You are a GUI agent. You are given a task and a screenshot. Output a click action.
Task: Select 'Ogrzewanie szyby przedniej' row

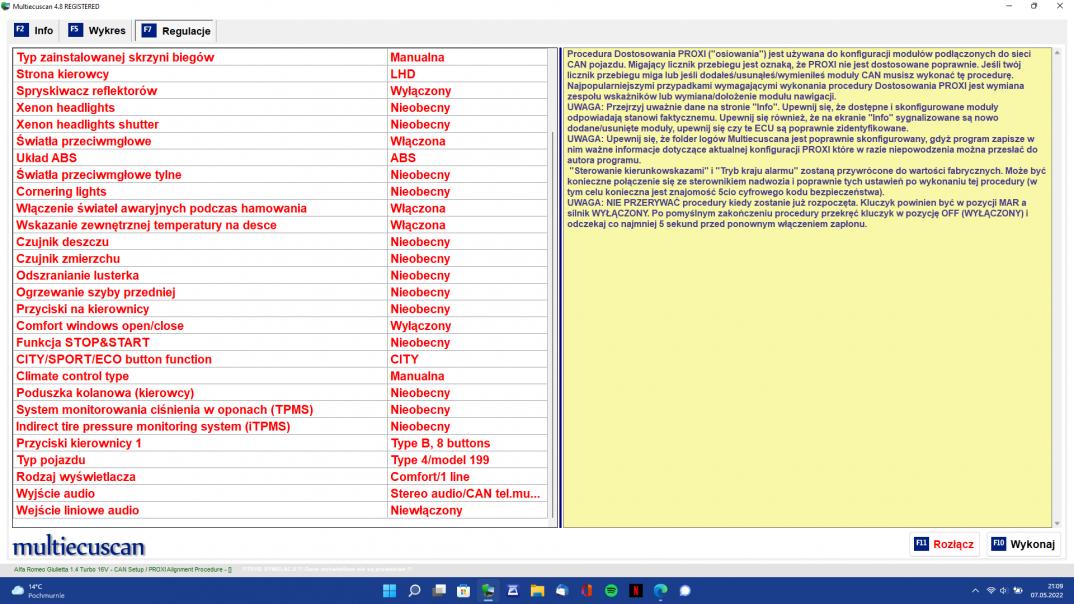[280, 292]
